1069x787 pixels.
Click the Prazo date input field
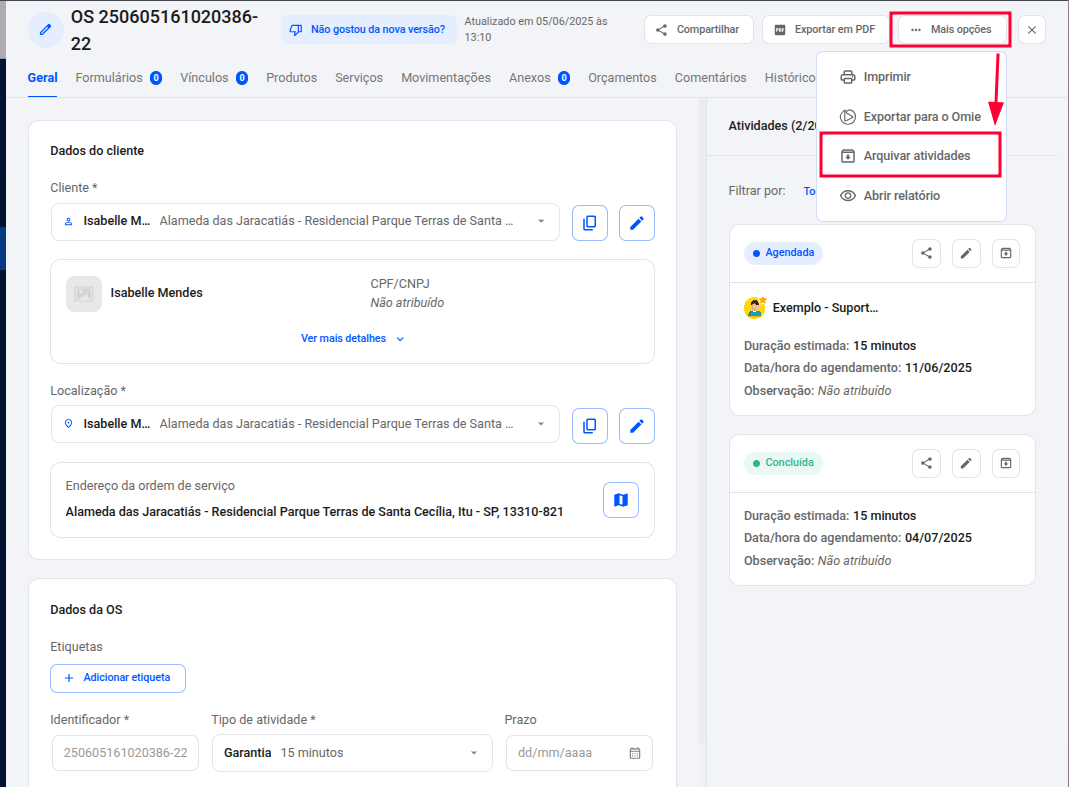[x=570, y=753]
